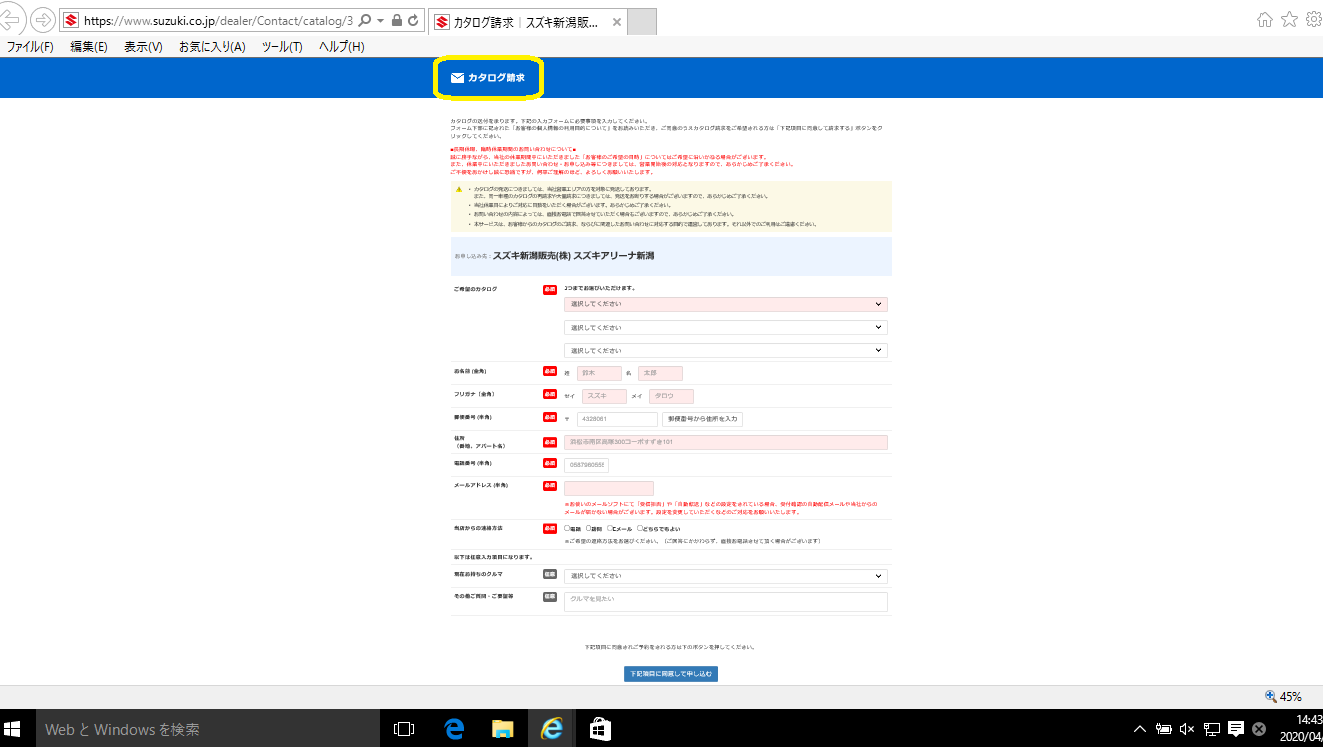
Task: Click the network tray icon
Action: tap(1211, 729)
